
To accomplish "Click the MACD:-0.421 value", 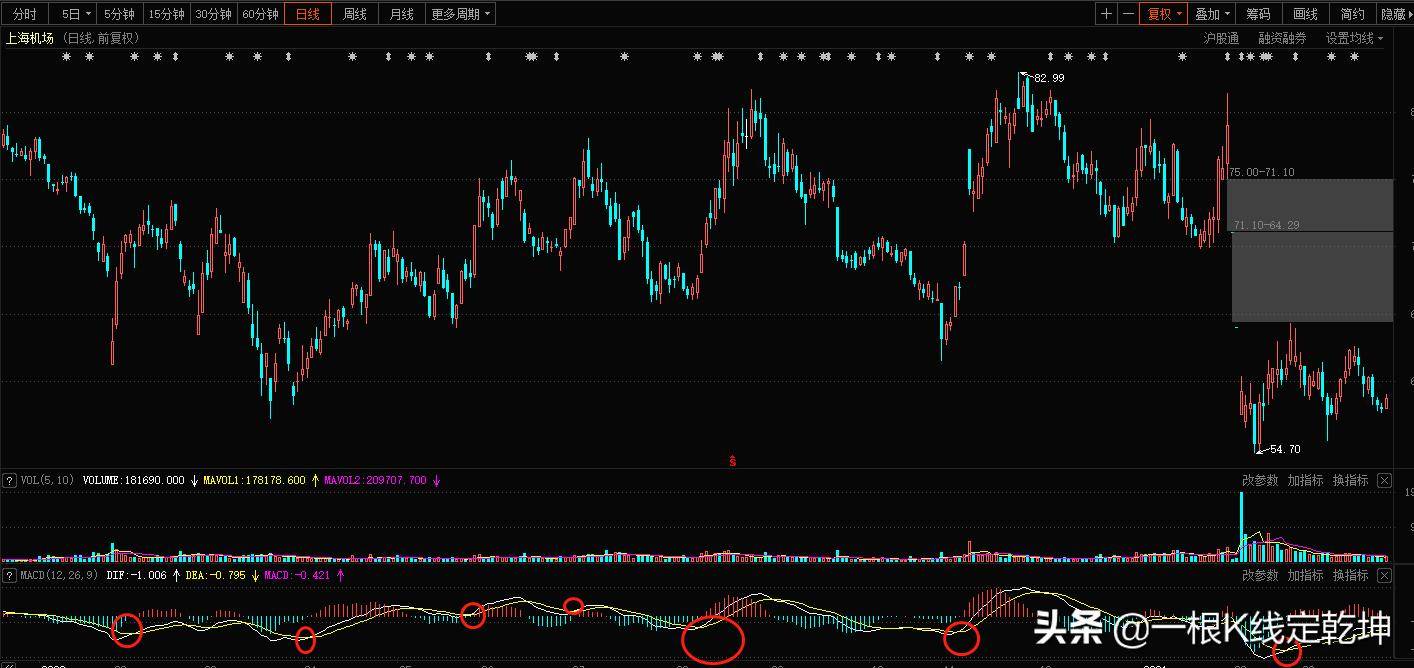I will click(298, 576).
